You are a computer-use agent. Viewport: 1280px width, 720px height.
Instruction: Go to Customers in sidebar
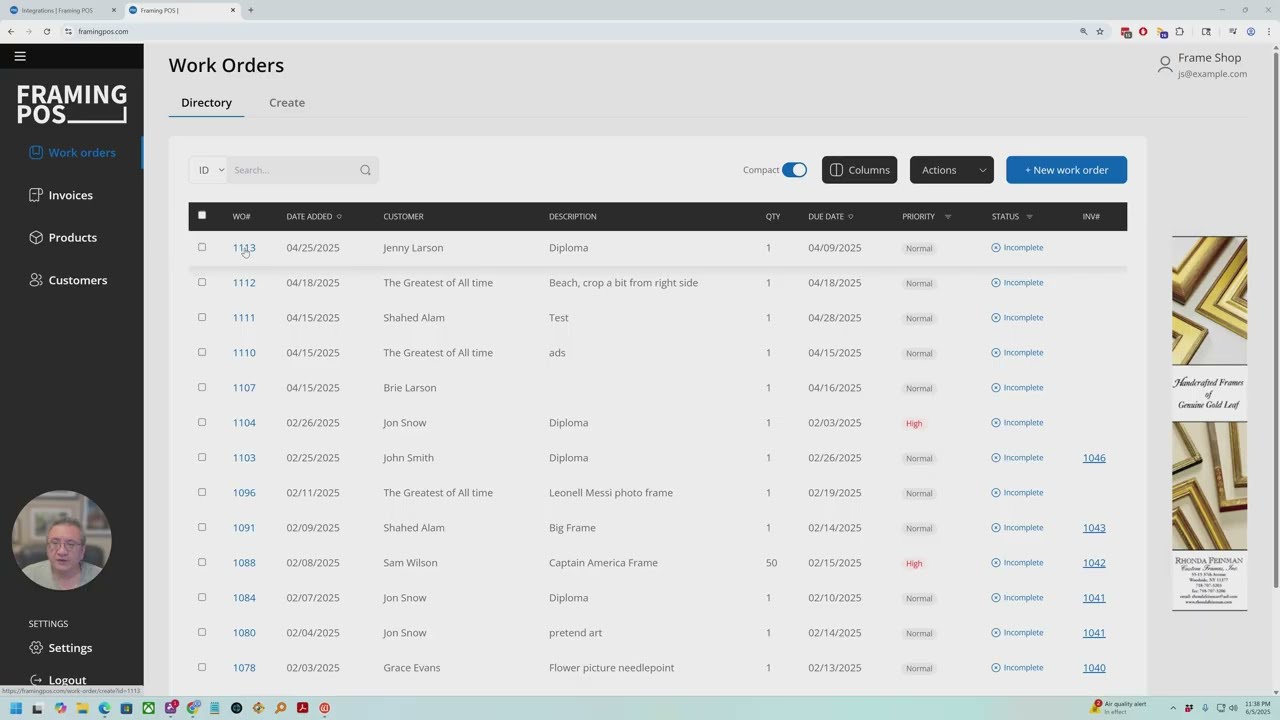tap(77, 280)
